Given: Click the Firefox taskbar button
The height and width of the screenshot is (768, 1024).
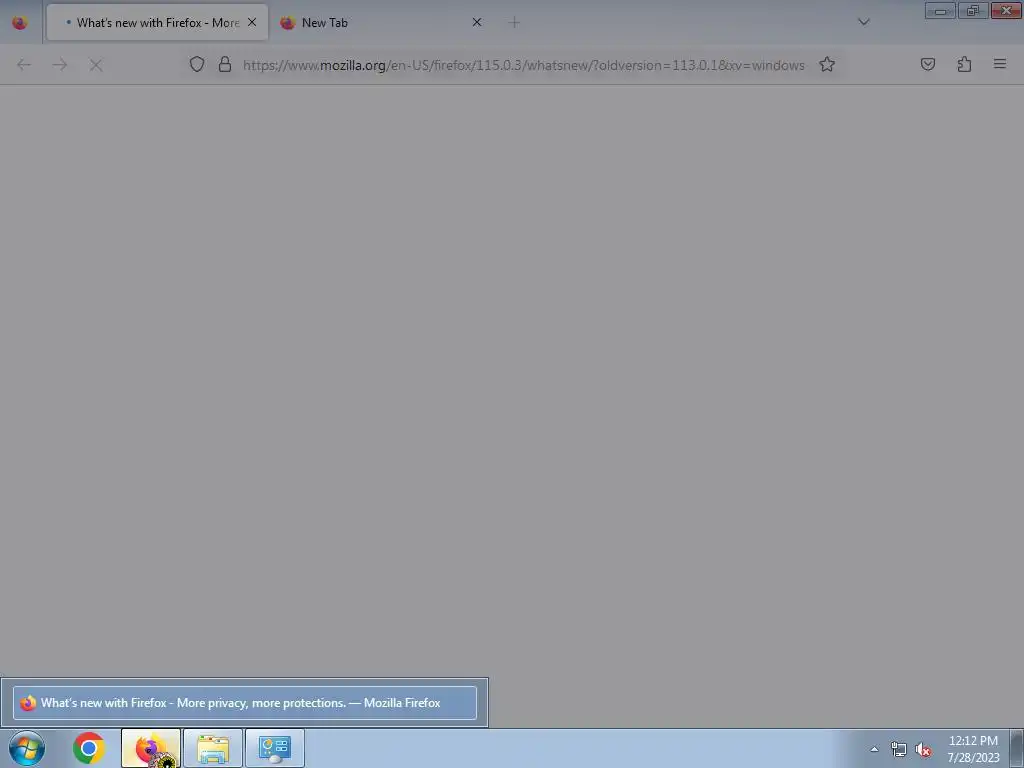Looking at the screenshot, I should click(x=151, y=748).
